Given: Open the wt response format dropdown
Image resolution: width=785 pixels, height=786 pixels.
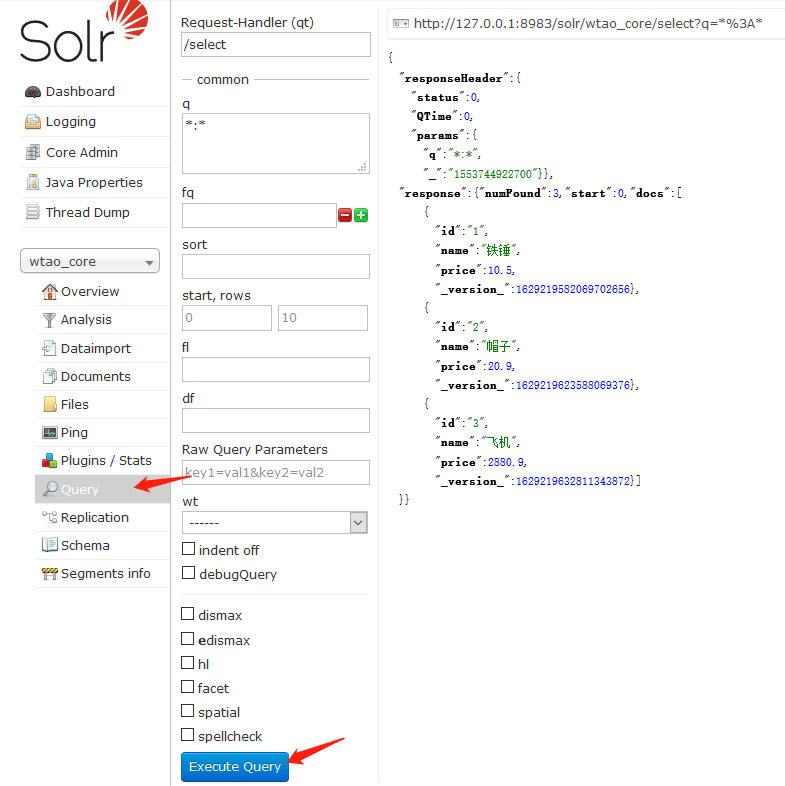Looking at the screenshot, I should (x=275, y=523).
